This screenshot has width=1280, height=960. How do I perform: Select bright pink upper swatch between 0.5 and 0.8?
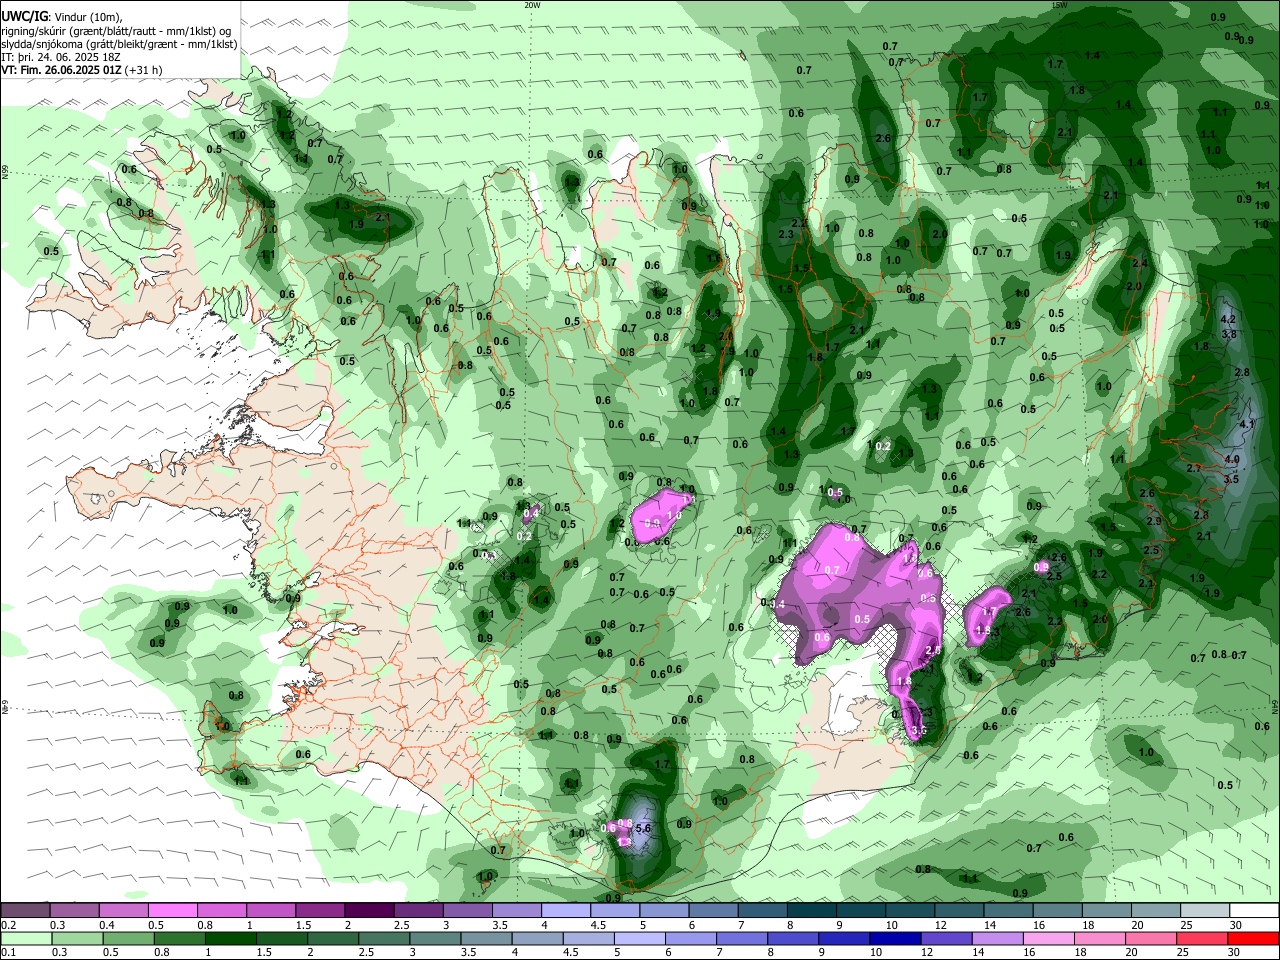pos(172,910)
